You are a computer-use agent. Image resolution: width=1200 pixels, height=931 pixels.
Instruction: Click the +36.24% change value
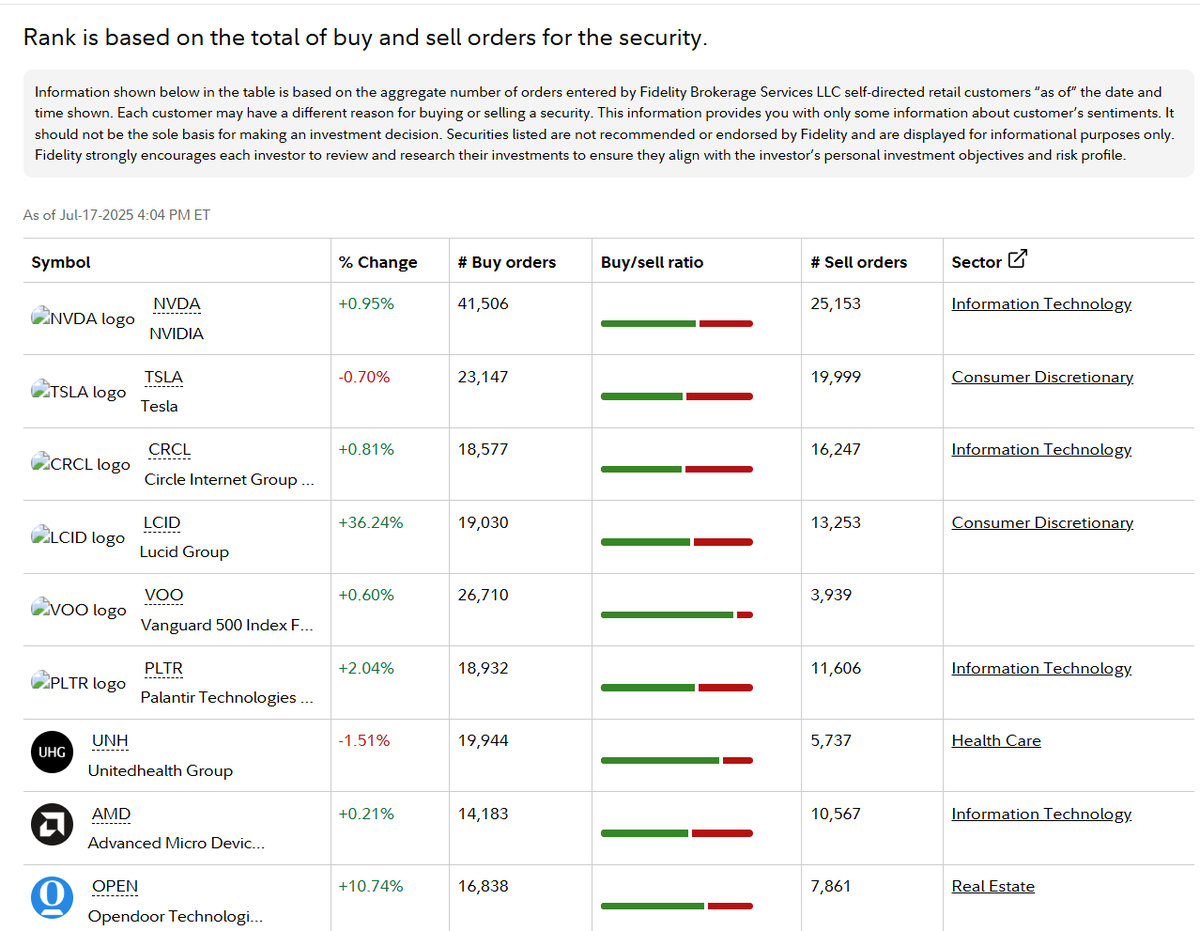(371, 523)
